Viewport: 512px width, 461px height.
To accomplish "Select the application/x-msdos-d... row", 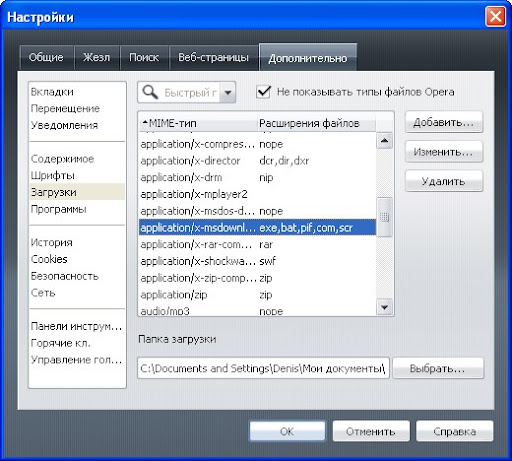I will click(x=257, y=211).
